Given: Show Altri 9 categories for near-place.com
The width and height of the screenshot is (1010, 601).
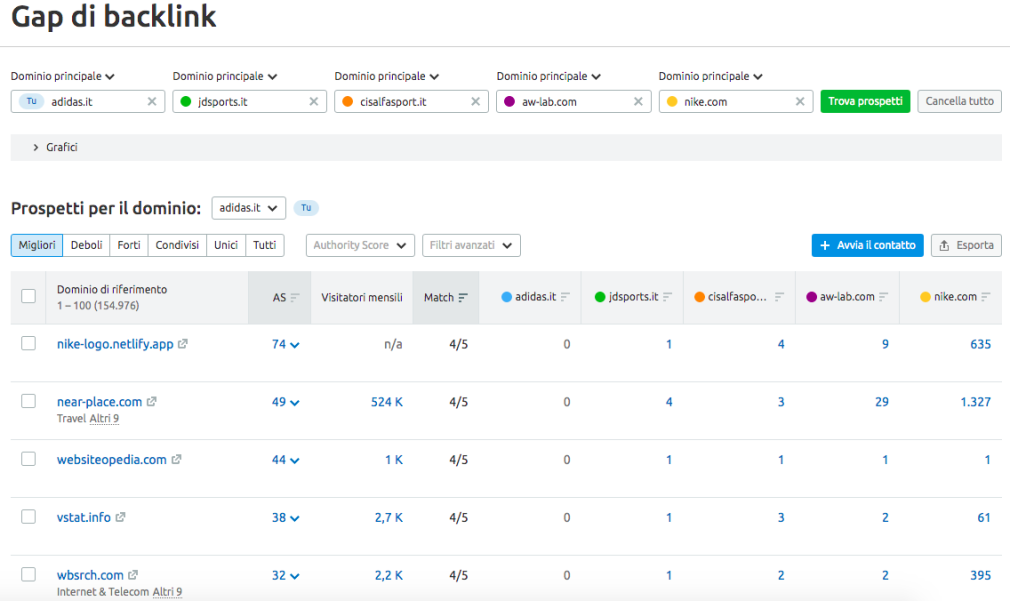Looking at the screenshot, I should (104, 419).
